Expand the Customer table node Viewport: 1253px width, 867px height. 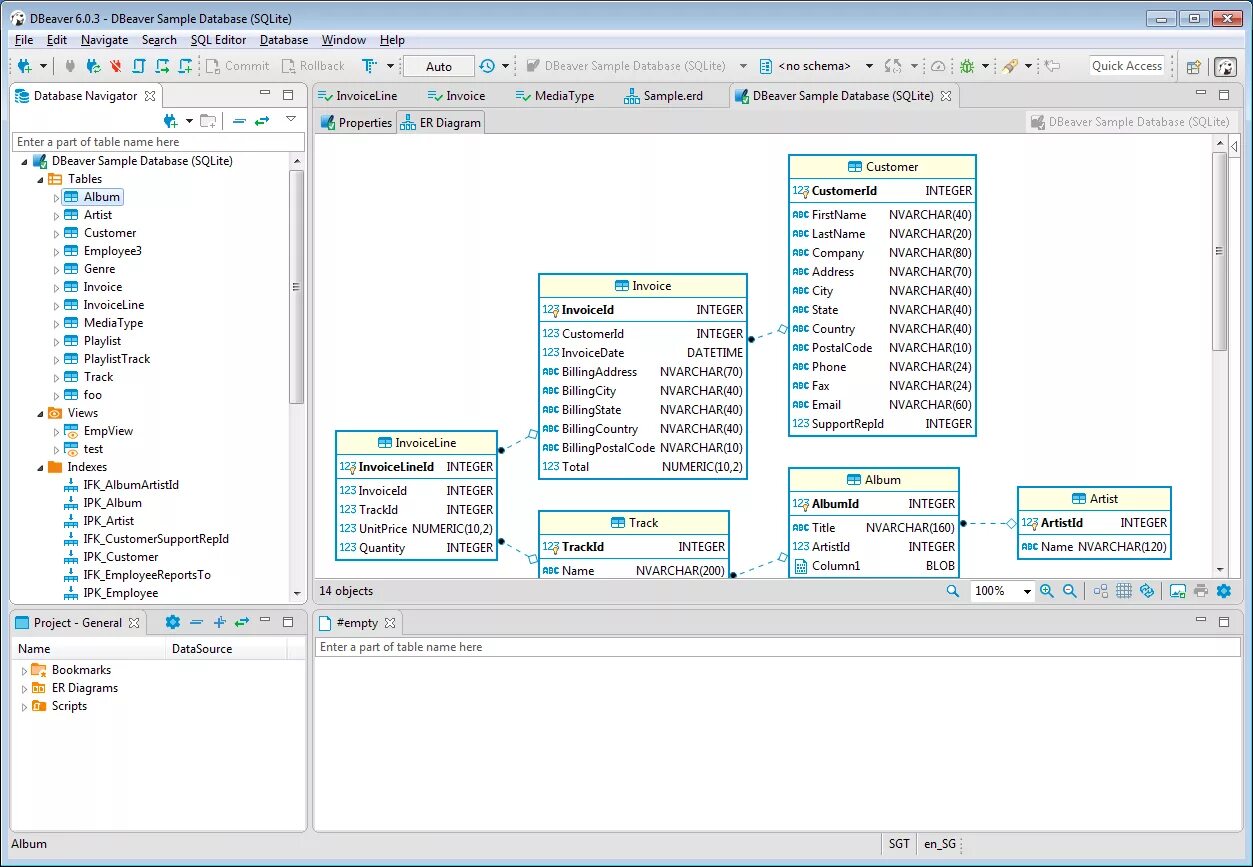click(56, 234)
